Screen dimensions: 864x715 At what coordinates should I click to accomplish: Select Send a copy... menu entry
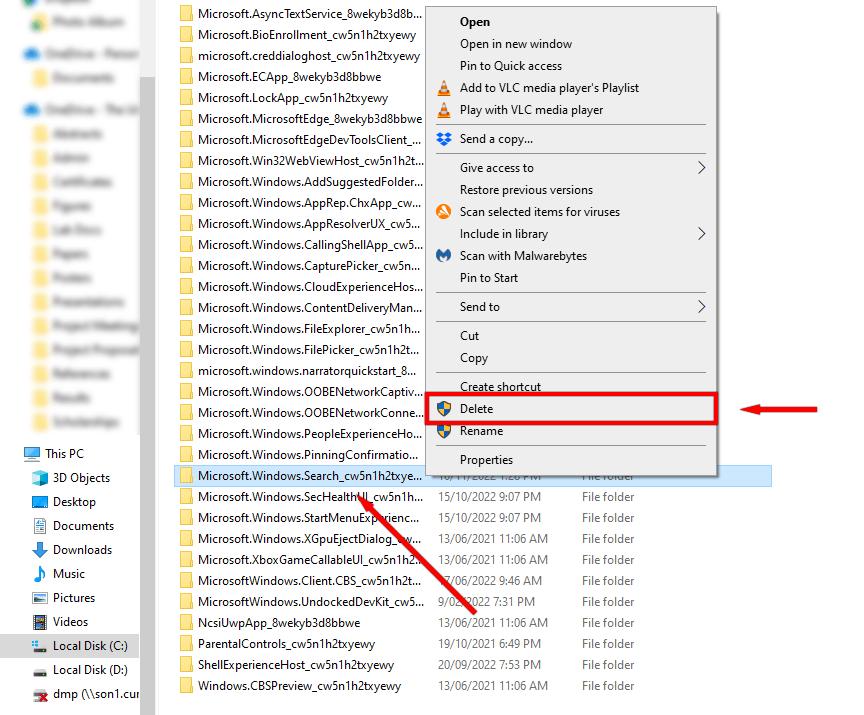tap(496, 139)
